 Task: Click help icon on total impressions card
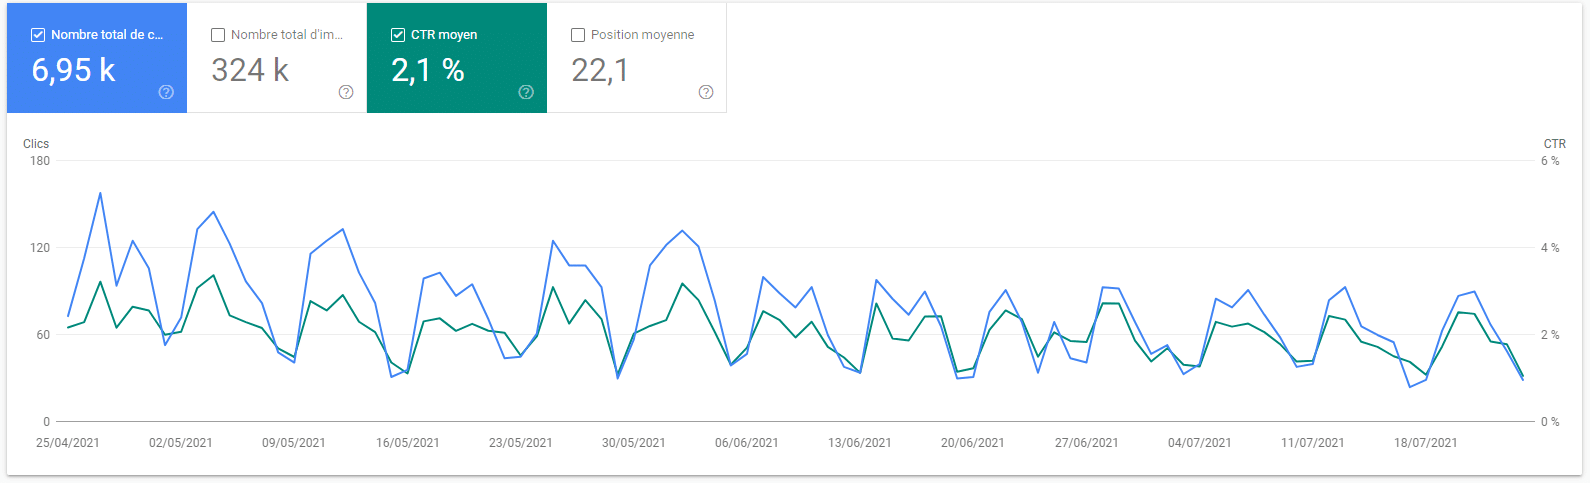(346, 92)
